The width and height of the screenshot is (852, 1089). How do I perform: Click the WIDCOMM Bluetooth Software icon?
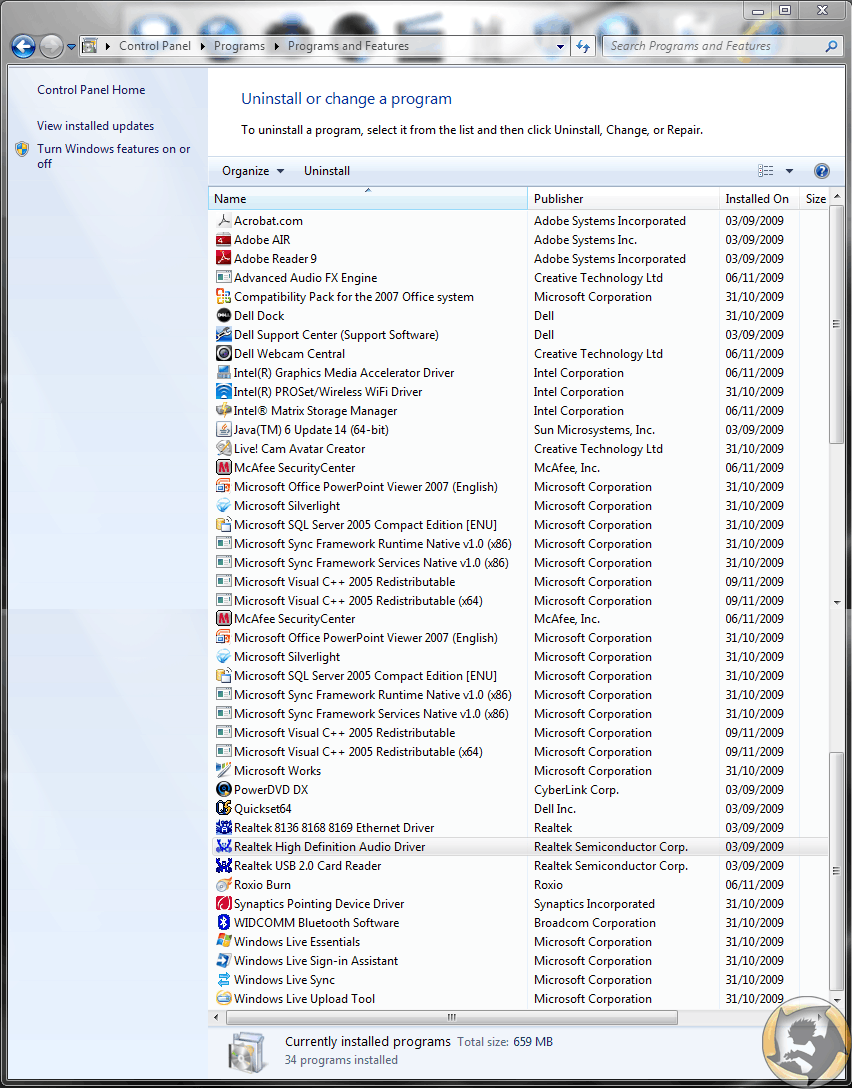[224, 923]
